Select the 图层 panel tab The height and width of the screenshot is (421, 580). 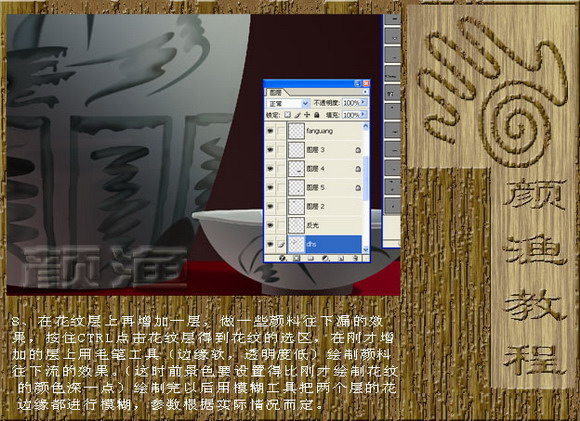(x=276, y=92)
